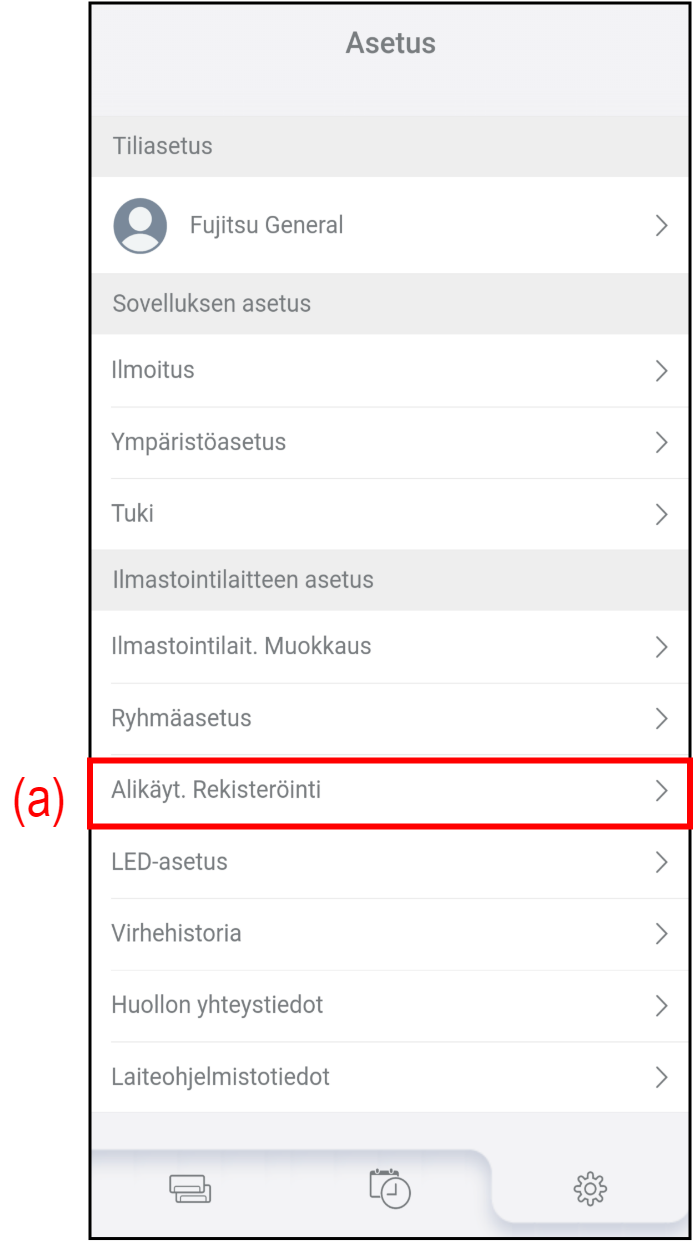Select Ympäristöasetus from the settings list
Screen dimensions: 696x1243
tap(199, 442)
